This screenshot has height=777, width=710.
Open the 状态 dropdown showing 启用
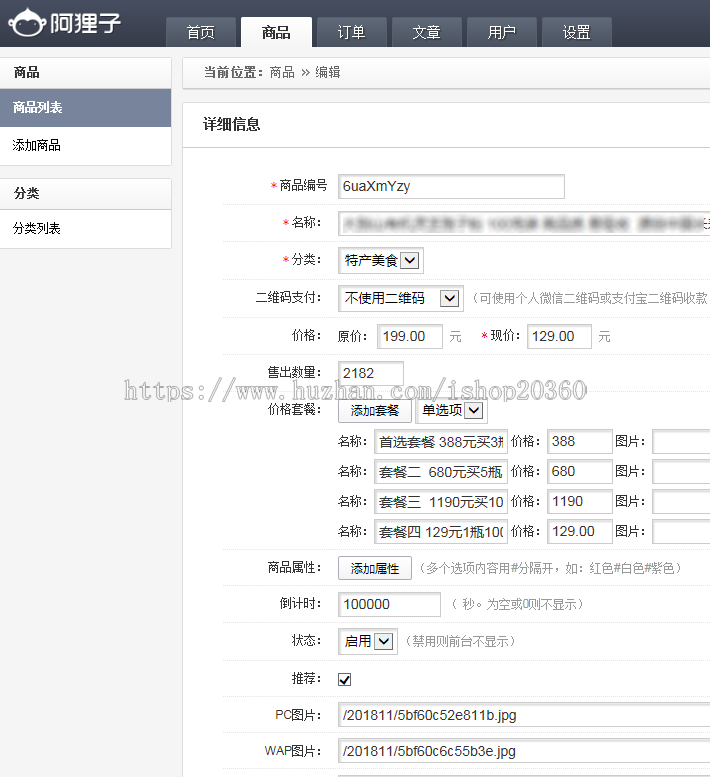368,642
